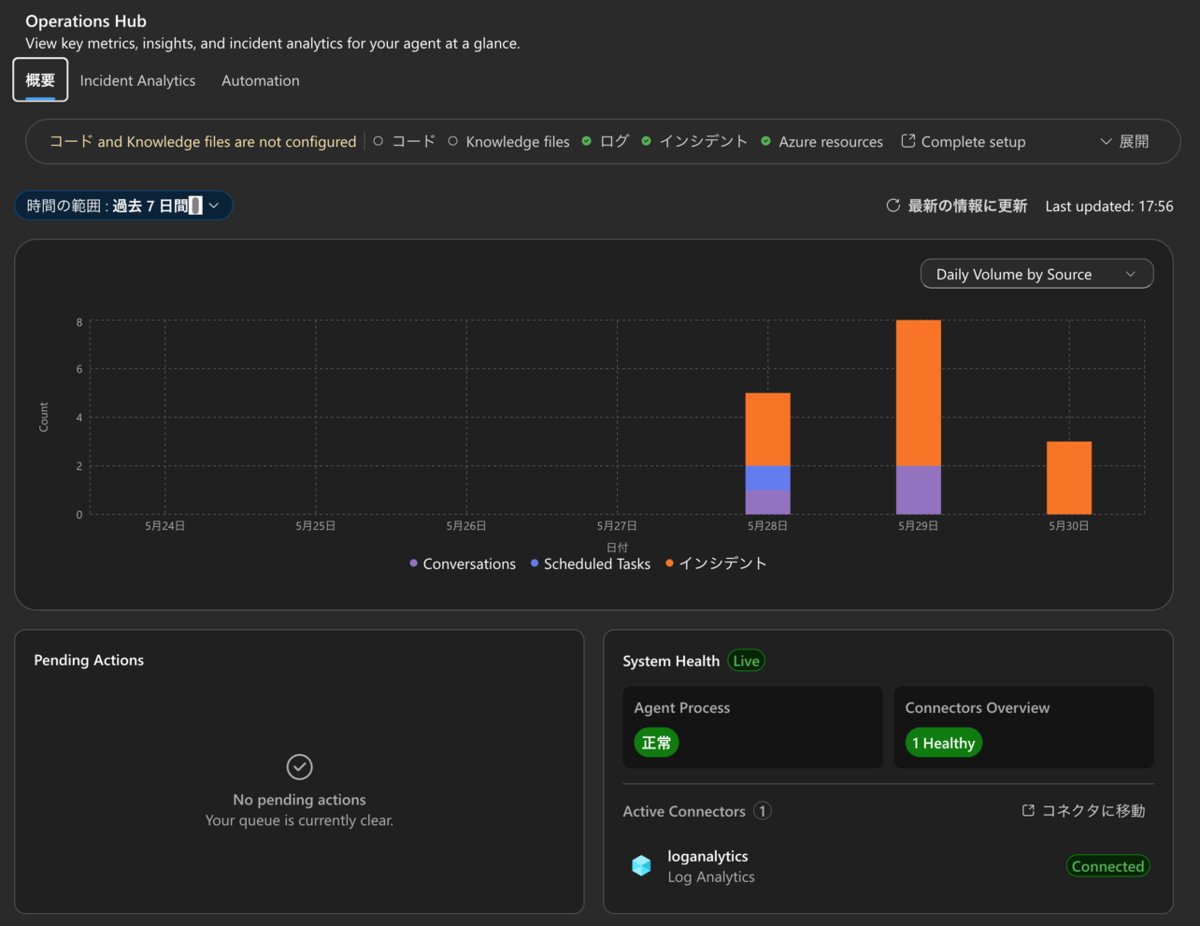Image resolution: width=1200 pixels, height=926 pixels.
Task: Switch to the Incident Analytics tab
Action: (x=138, y=81)
